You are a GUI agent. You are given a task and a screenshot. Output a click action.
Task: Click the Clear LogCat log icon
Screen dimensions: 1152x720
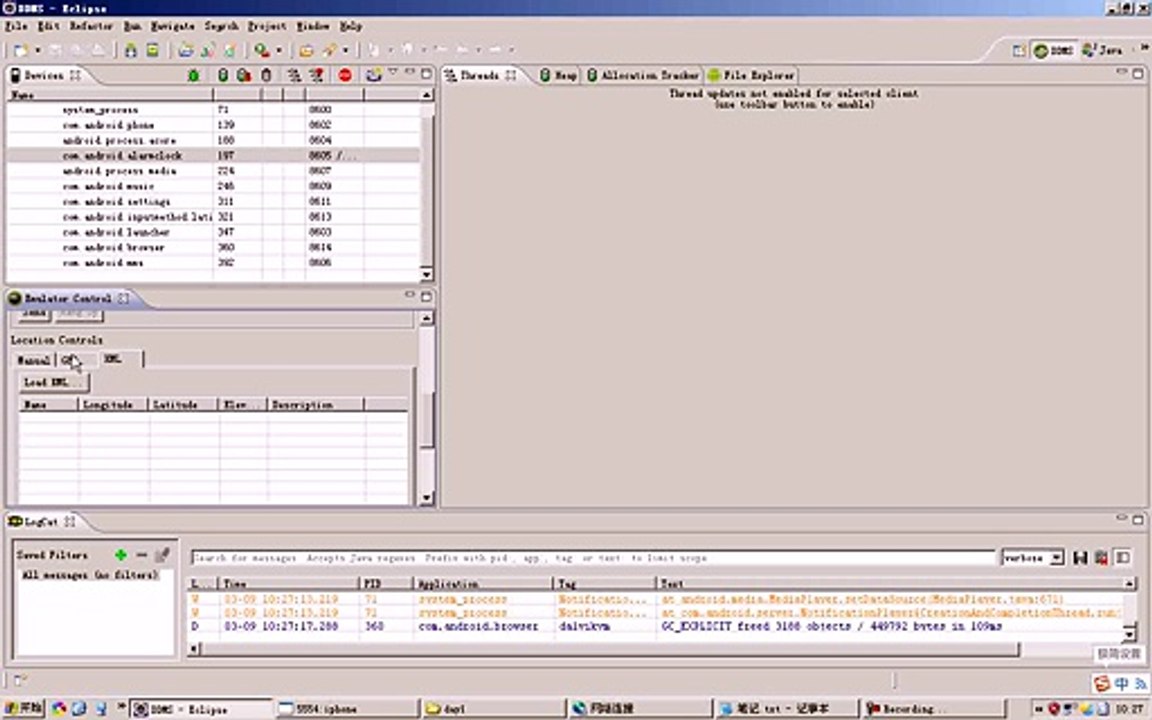[x=1101, y=558]
